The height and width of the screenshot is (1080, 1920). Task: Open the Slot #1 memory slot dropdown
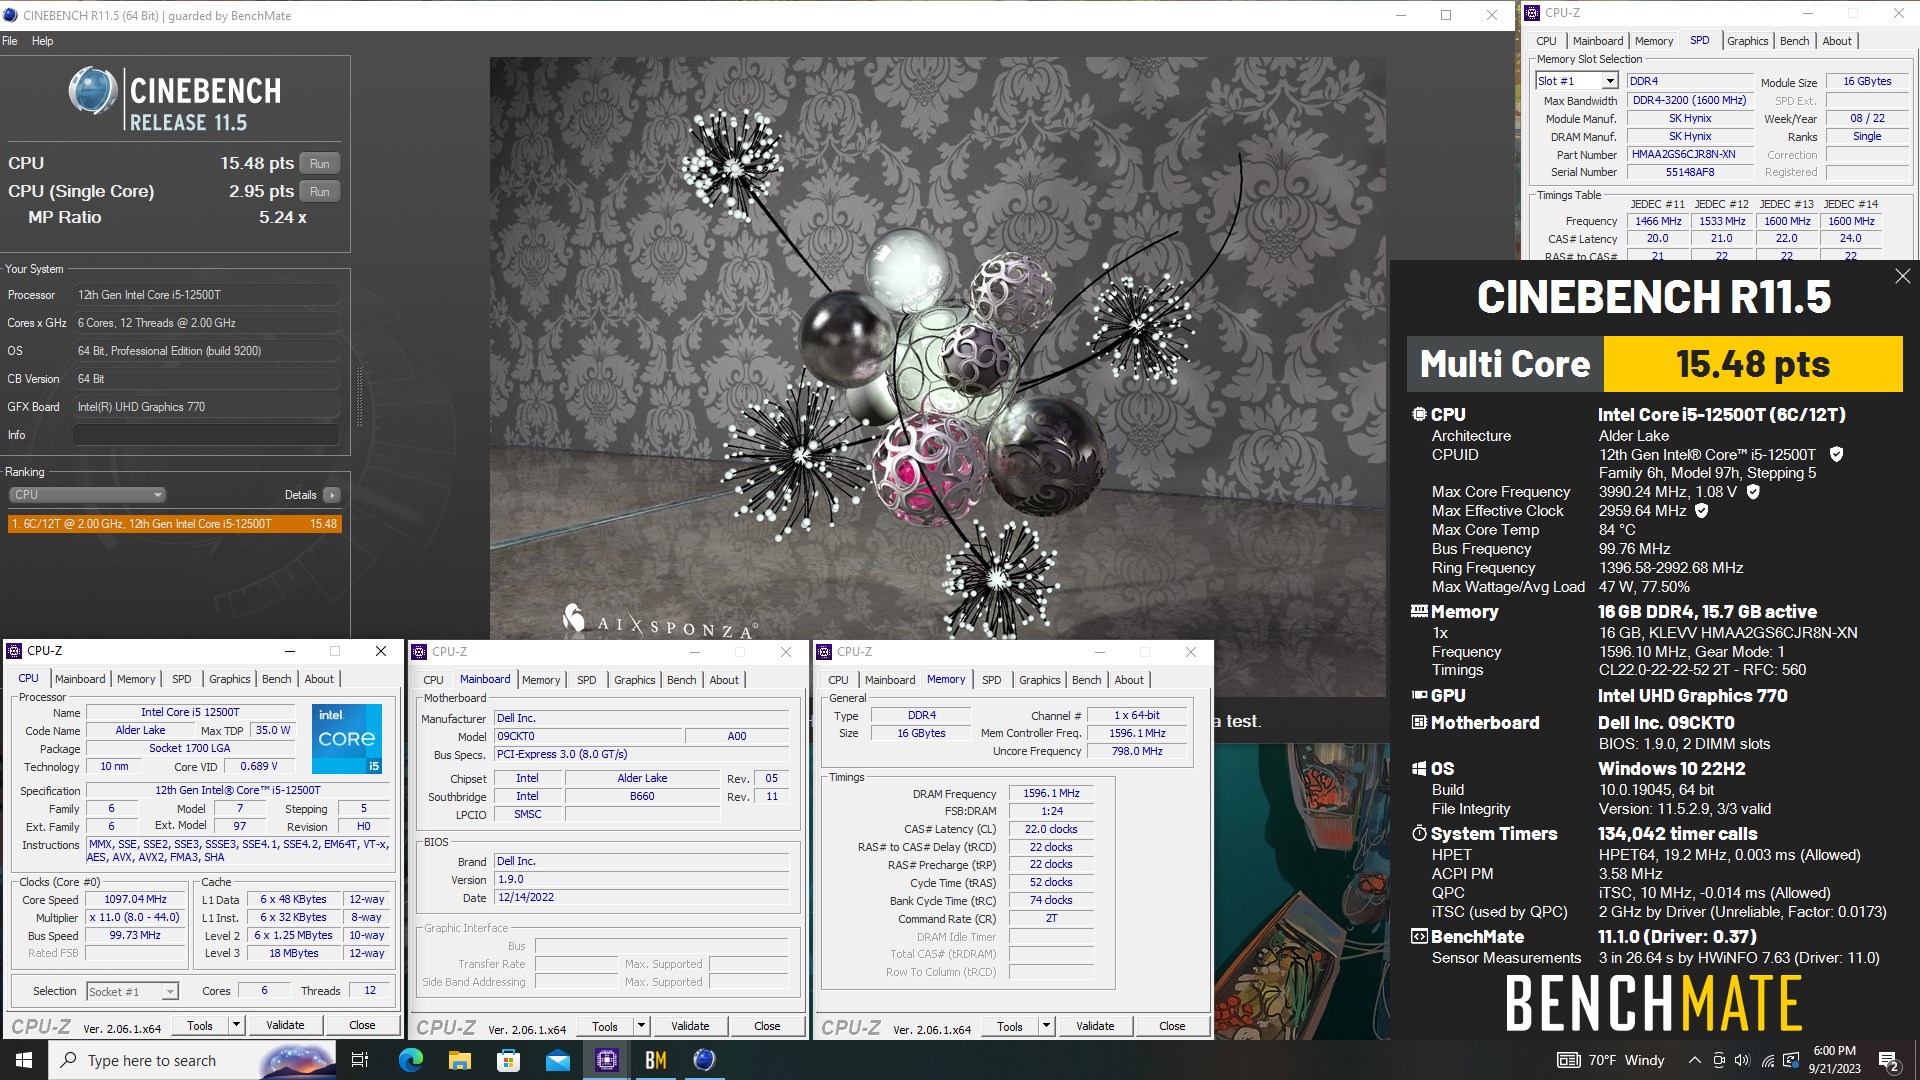coord(1609,81)
